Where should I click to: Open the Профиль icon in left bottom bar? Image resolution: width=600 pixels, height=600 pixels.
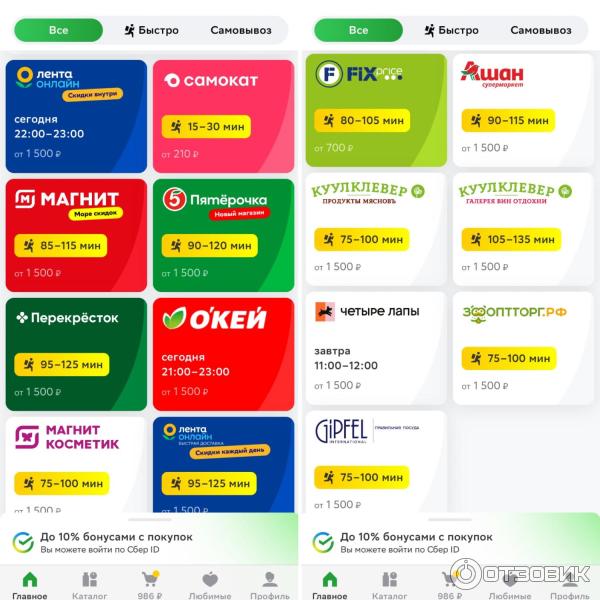coord(270,579)
